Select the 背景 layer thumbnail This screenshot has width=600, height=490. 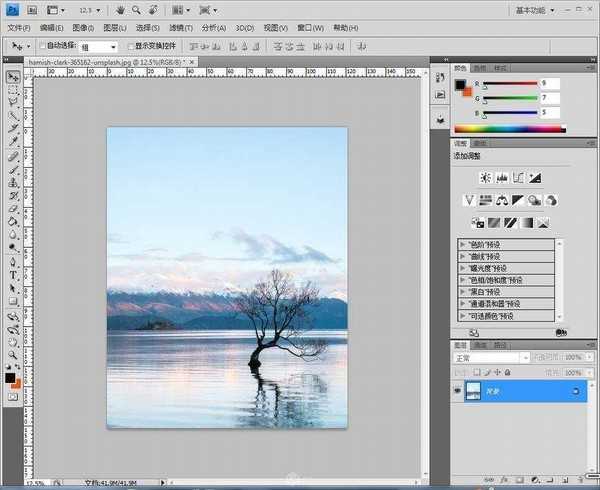click(475, 391)
